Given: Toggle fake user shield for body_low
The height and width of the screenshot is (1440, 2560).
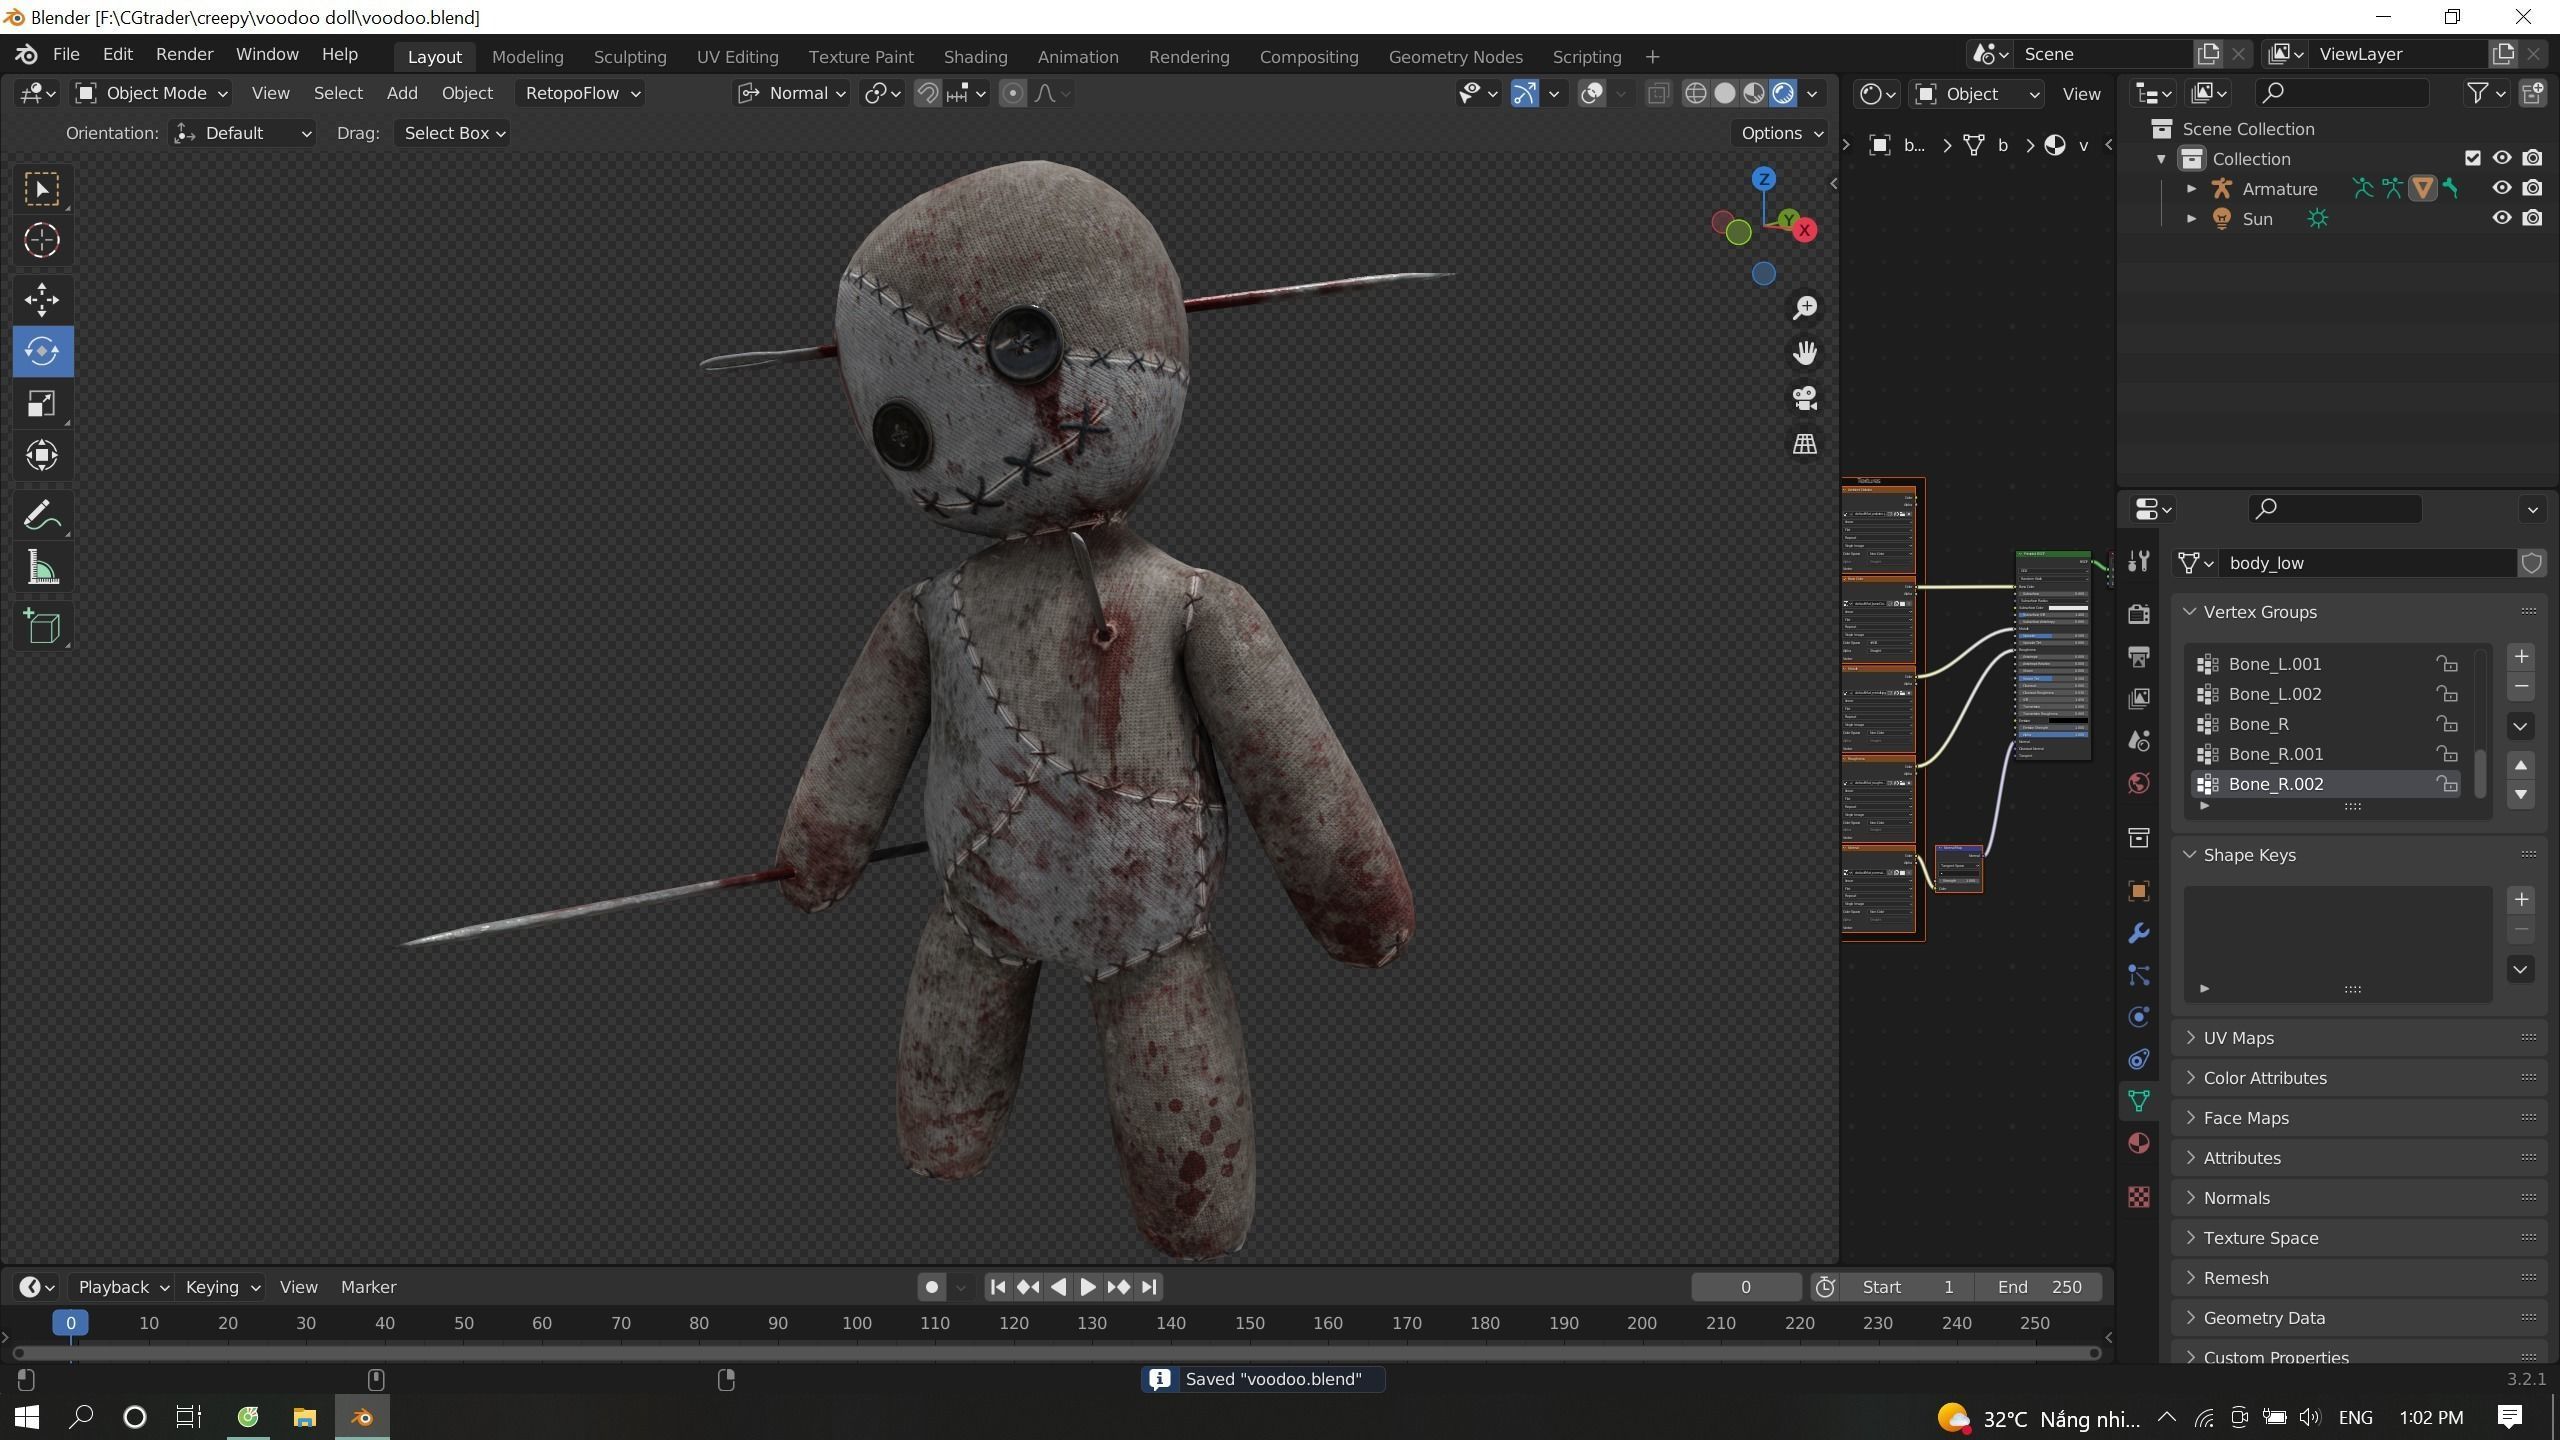Looking at the screenshot, I should [x=2532, y=563].
